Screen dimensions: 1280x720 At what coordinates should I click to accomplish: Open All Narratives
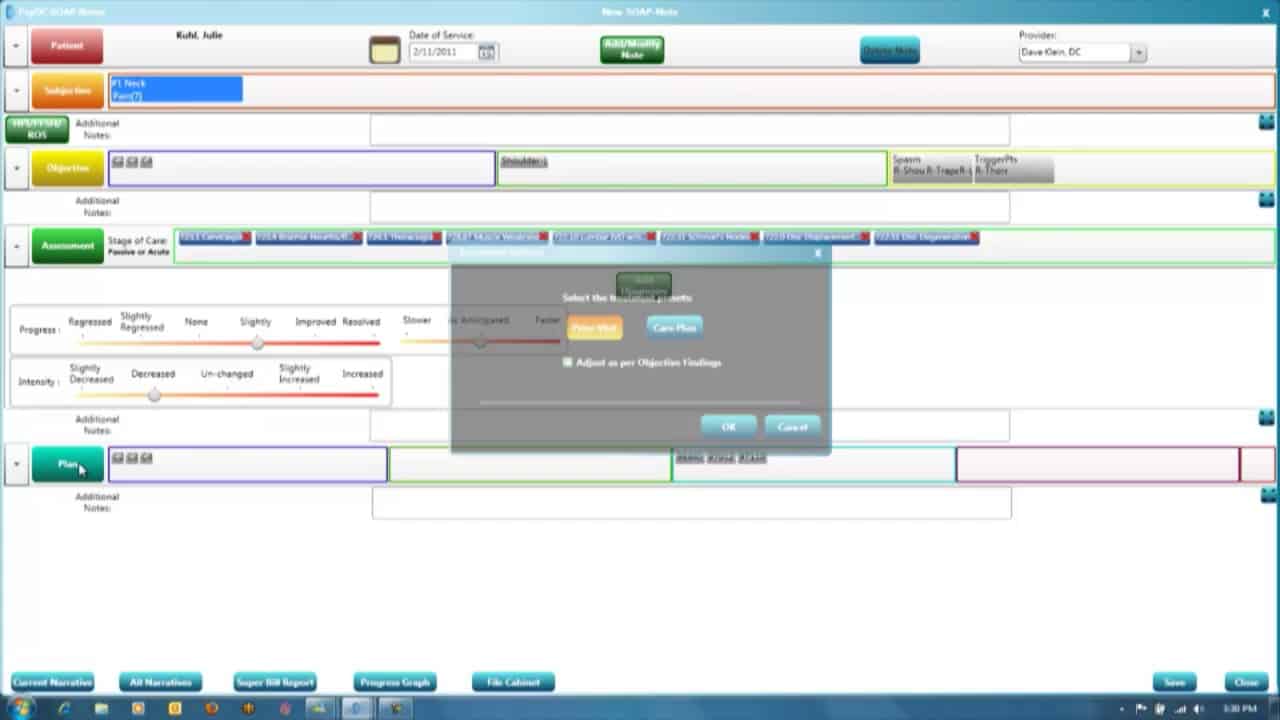(x=160, y=682)
